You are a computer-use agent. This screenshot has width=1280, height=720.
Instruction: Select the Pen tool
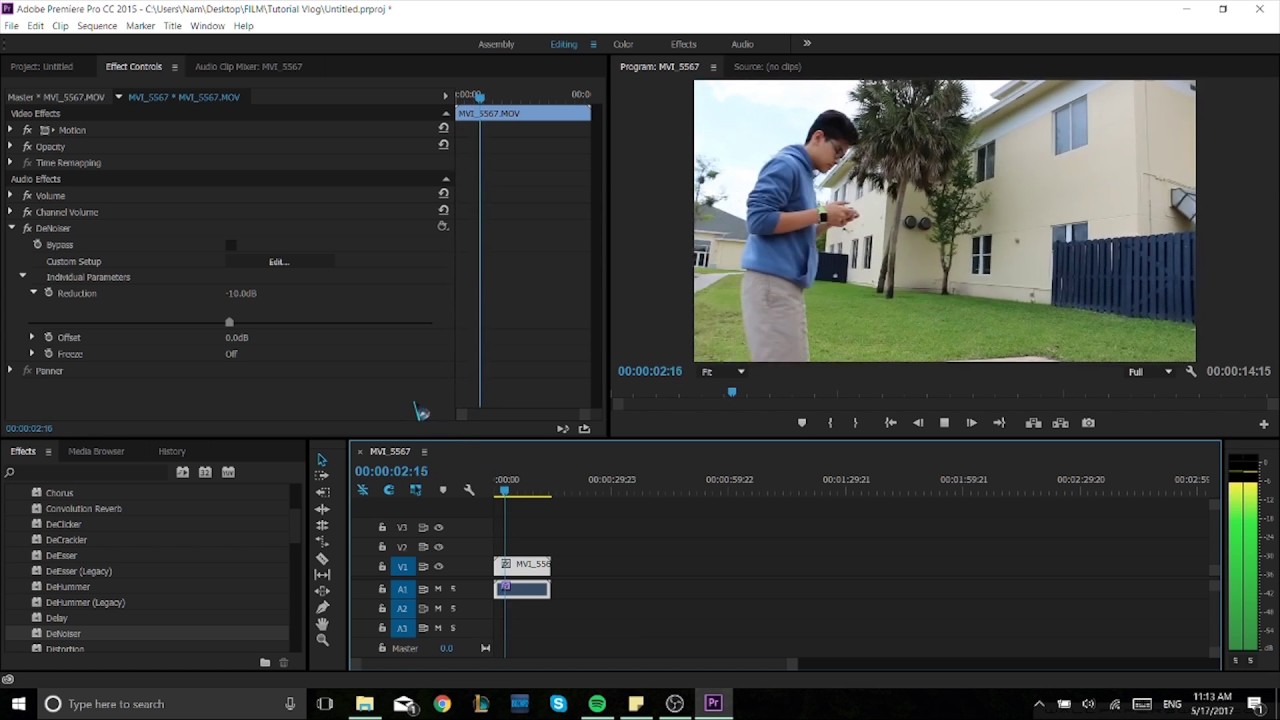pyautogui.click(x=322, y=607)
